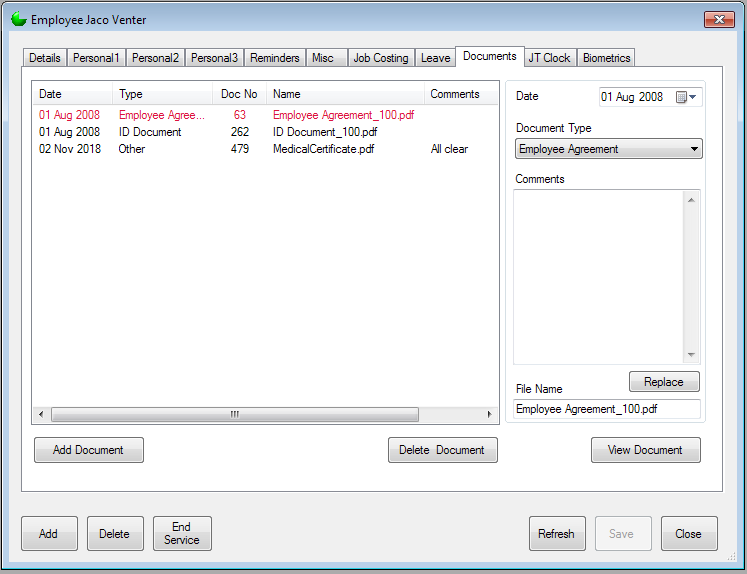Click the Add Document button

(x=89, y=450)
